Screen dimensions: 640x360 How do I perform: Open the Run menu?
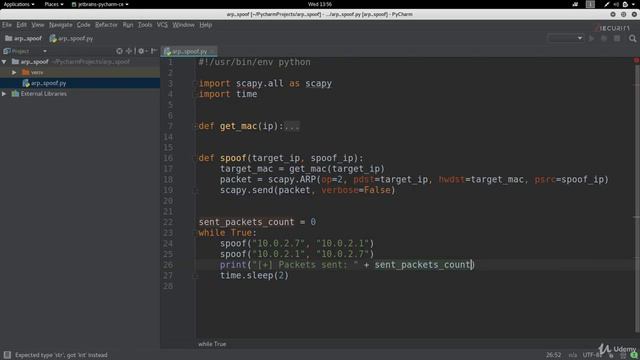(128, 25)
